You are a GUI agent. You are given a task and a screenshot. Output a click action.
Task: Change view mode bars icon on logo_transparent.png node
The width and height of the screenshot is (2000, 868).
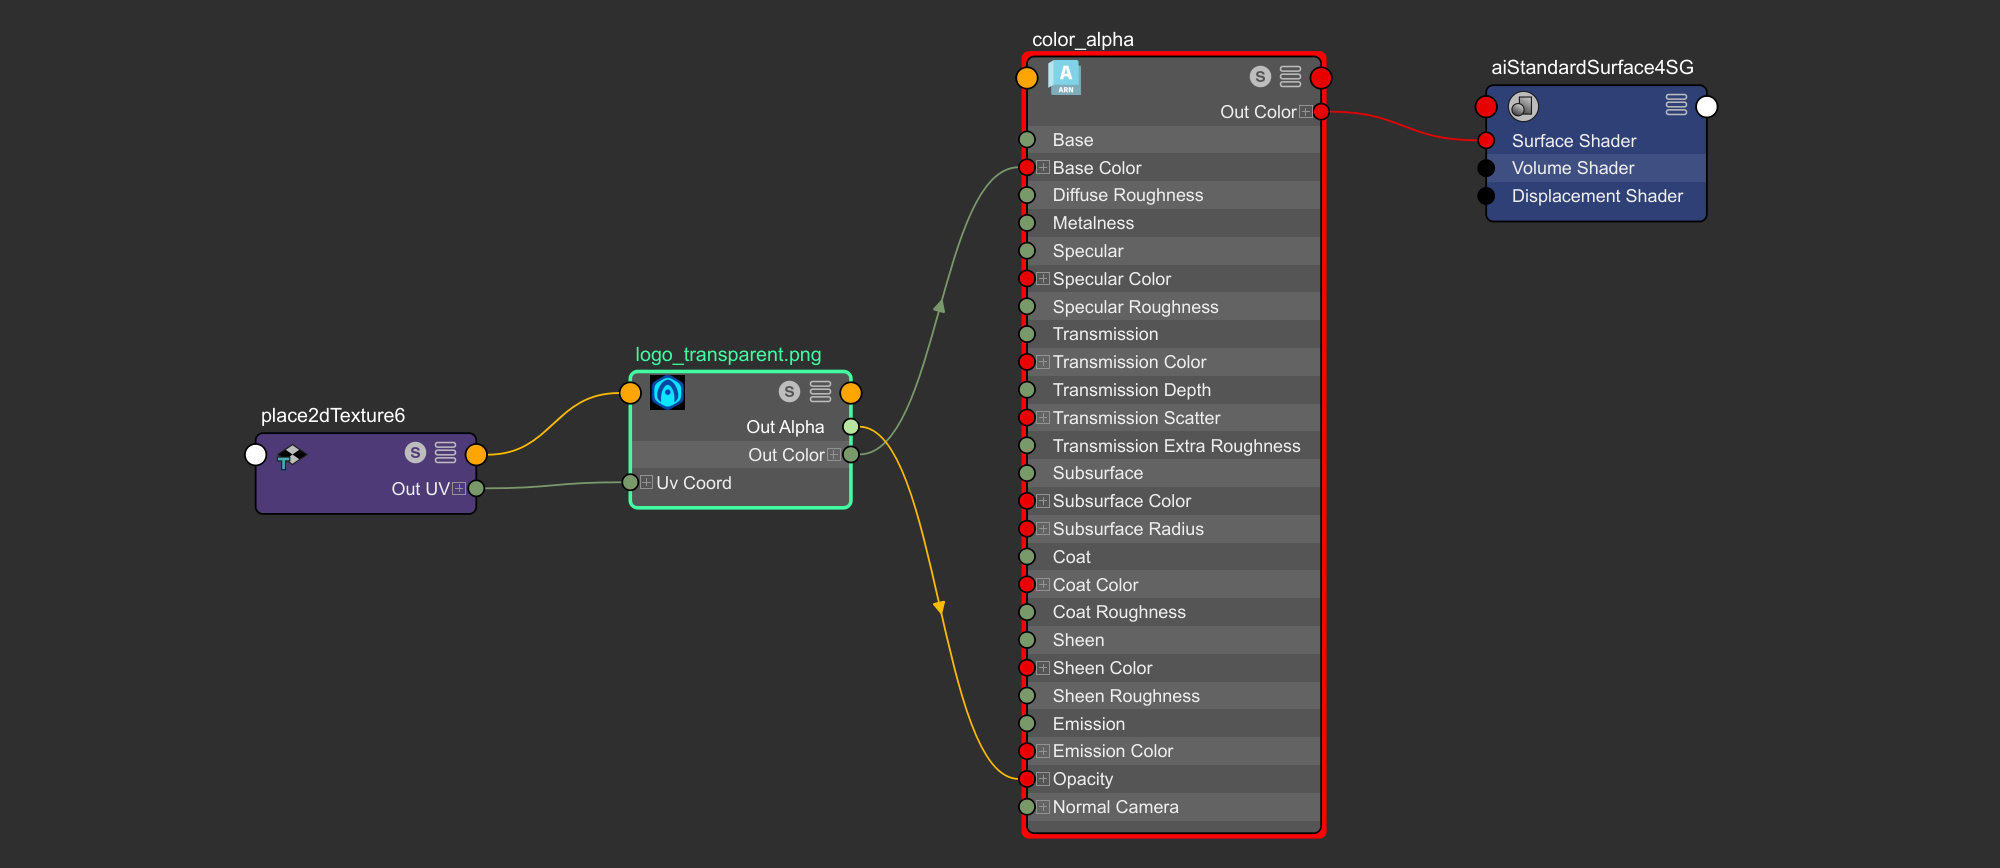[x=820, y=392]
